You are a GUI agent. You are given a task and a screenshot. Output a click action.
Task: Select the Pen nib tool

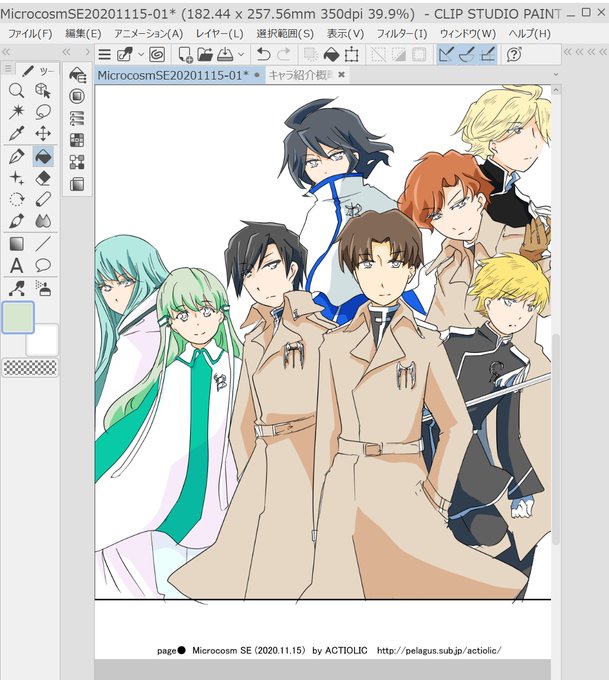tap(16, 156)
